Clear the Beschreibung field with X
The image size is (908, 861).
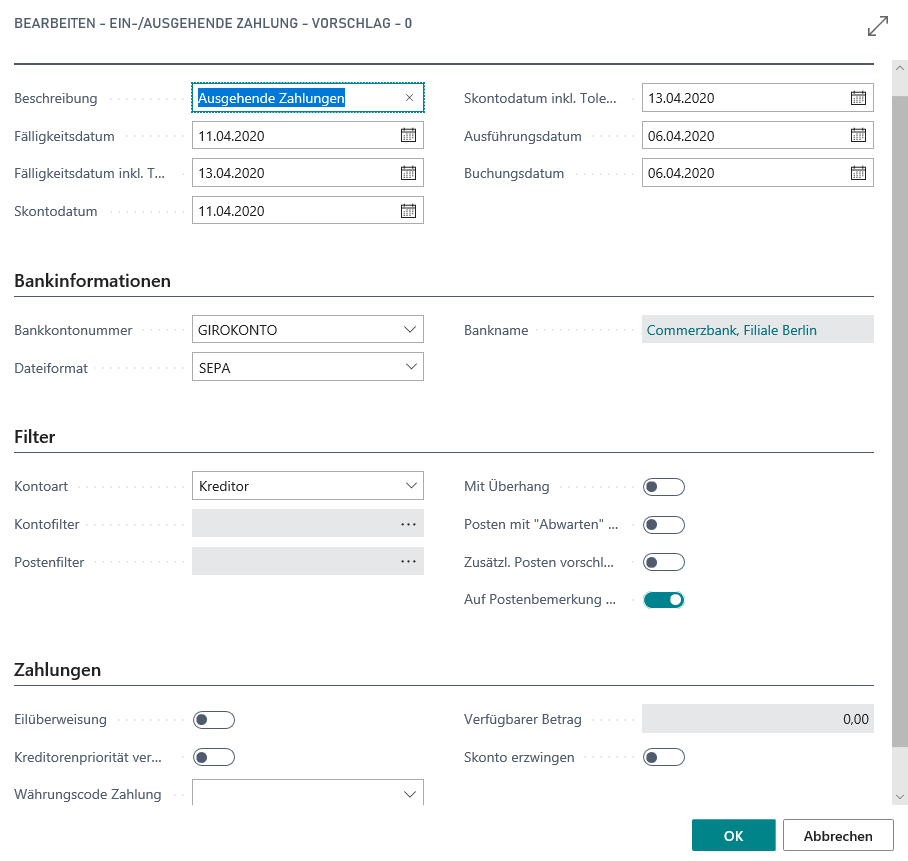pos(409,98)
